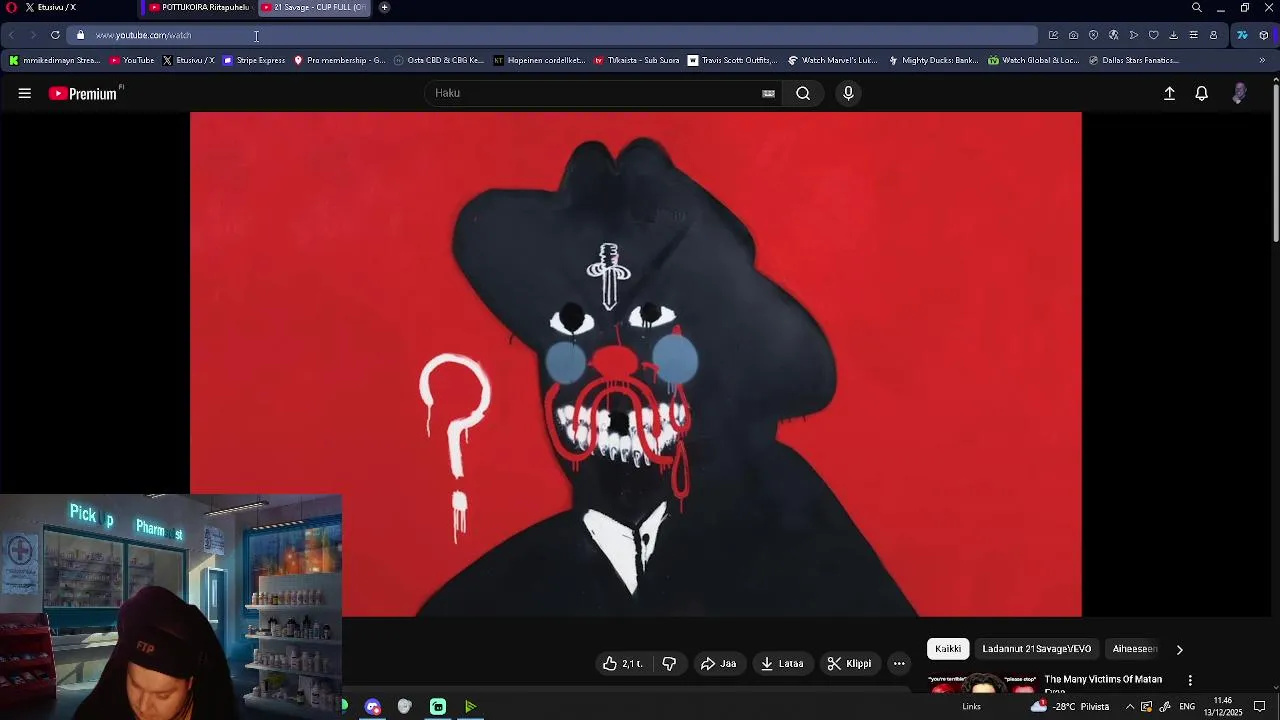Share the video via Jaa button

(718, 664)
